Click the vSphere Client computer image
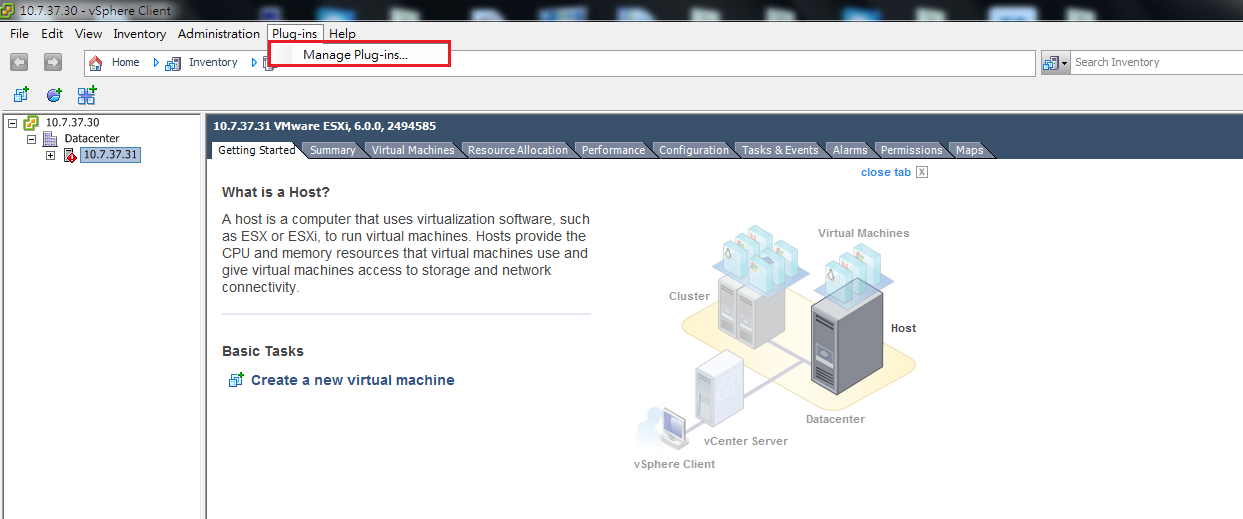 tap(663, 430)
